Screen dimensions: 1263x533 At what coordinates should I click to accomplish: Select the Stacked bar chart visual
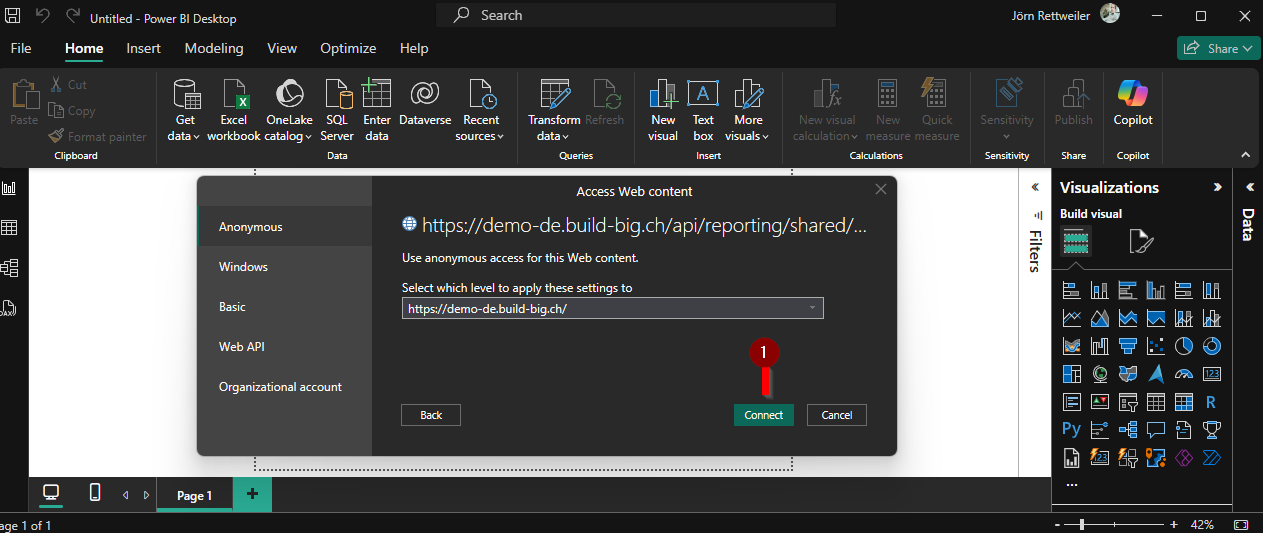(x=1072, y=291)
